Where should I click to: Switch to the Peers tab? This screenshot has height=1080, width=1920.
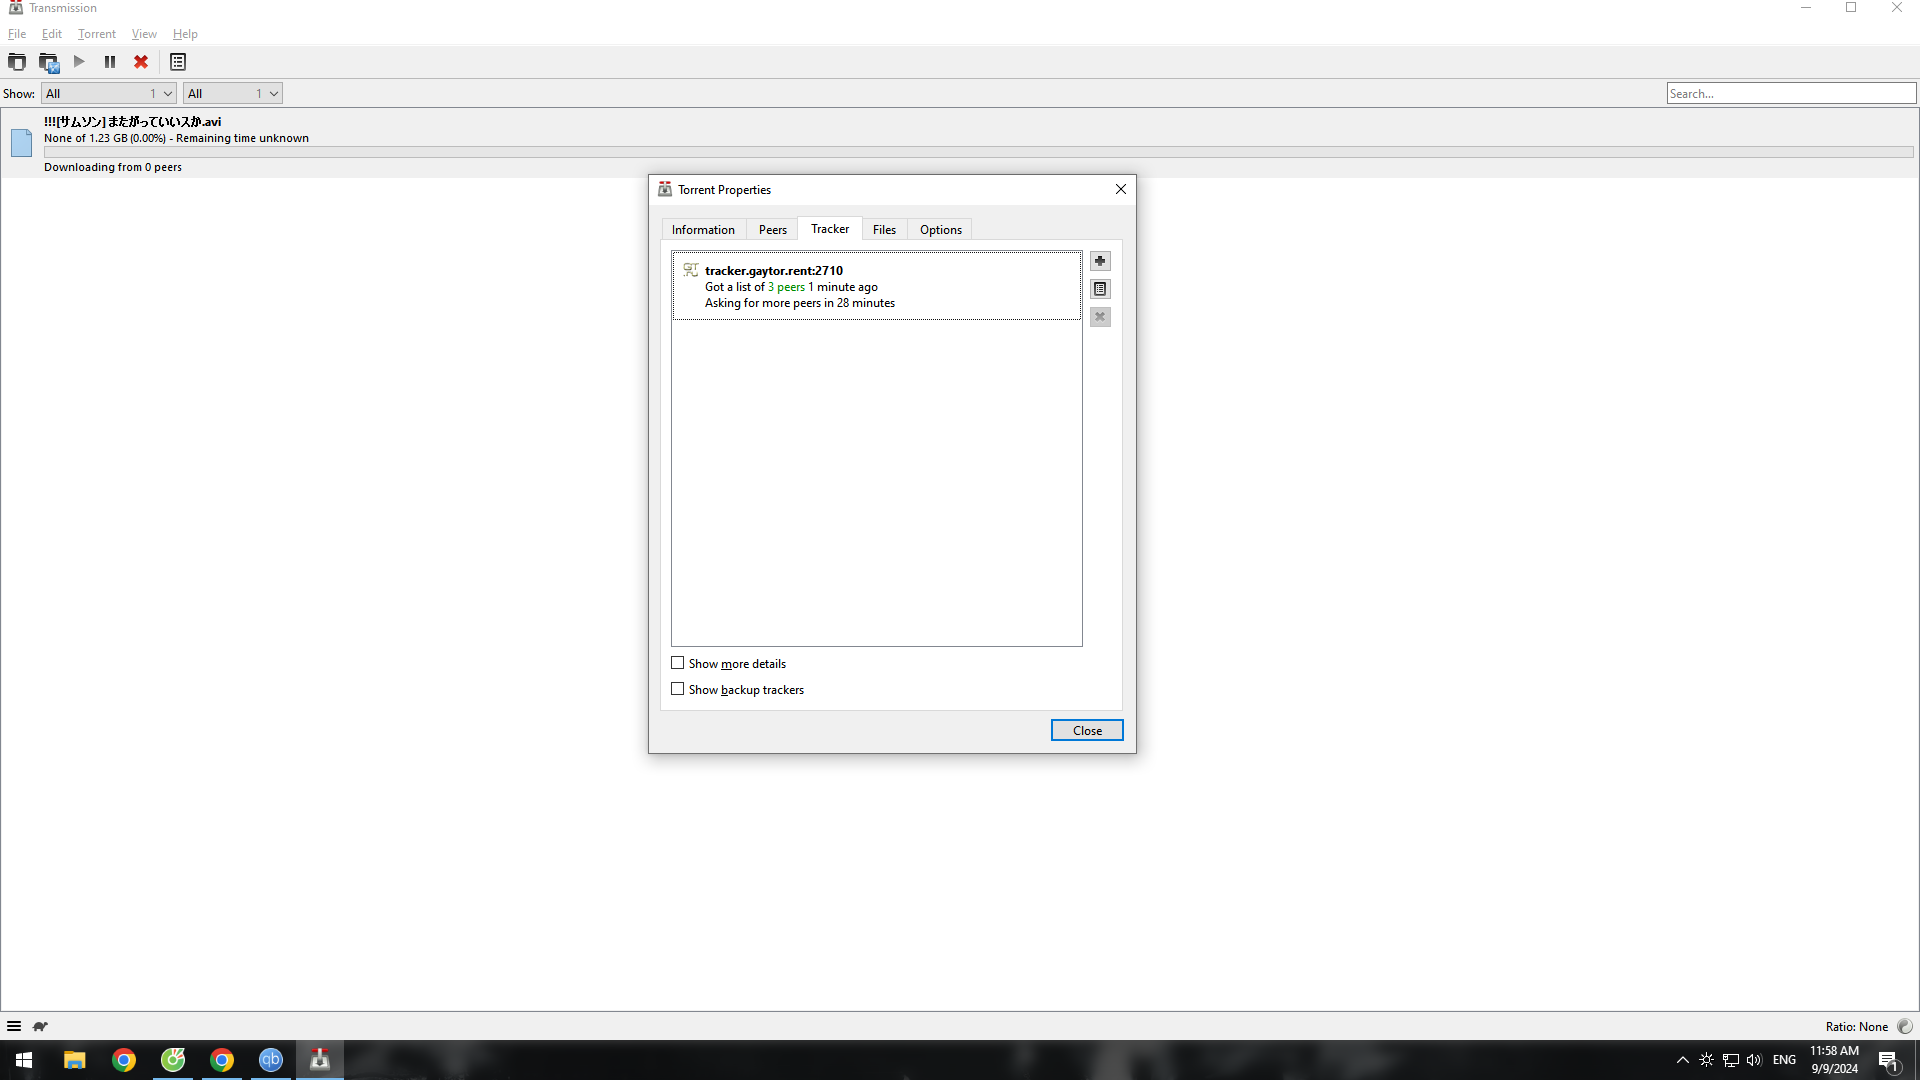point(772,230)
